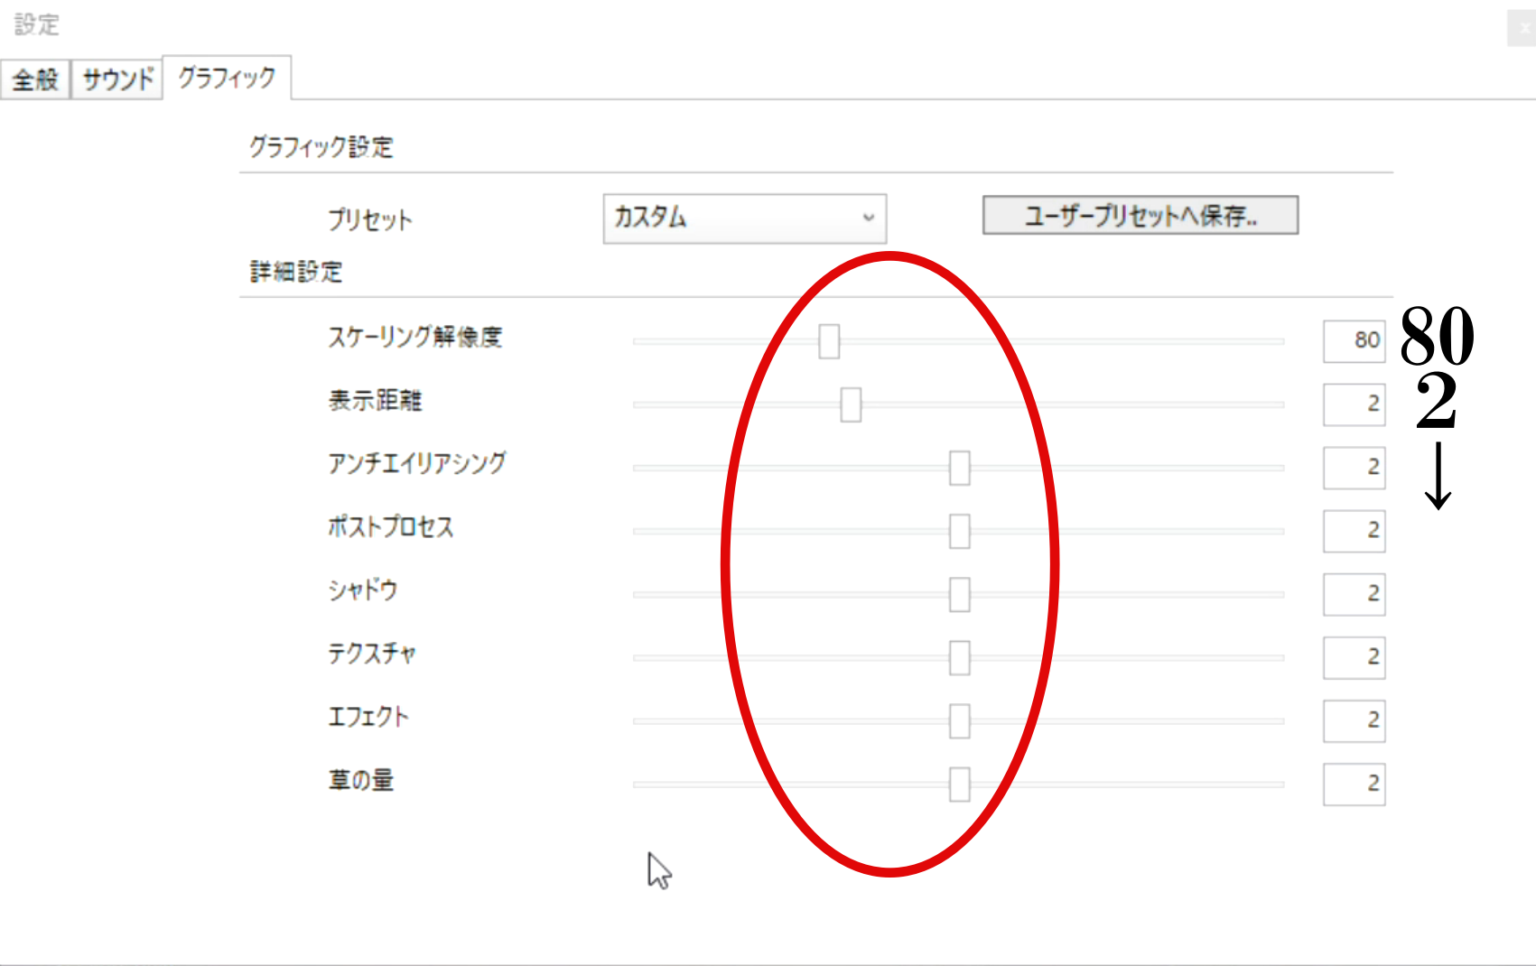Focus the アンチエイリアシング value input field
Image resolution: width=1536 pixels, height=966 pixels.
(1353, 467)
